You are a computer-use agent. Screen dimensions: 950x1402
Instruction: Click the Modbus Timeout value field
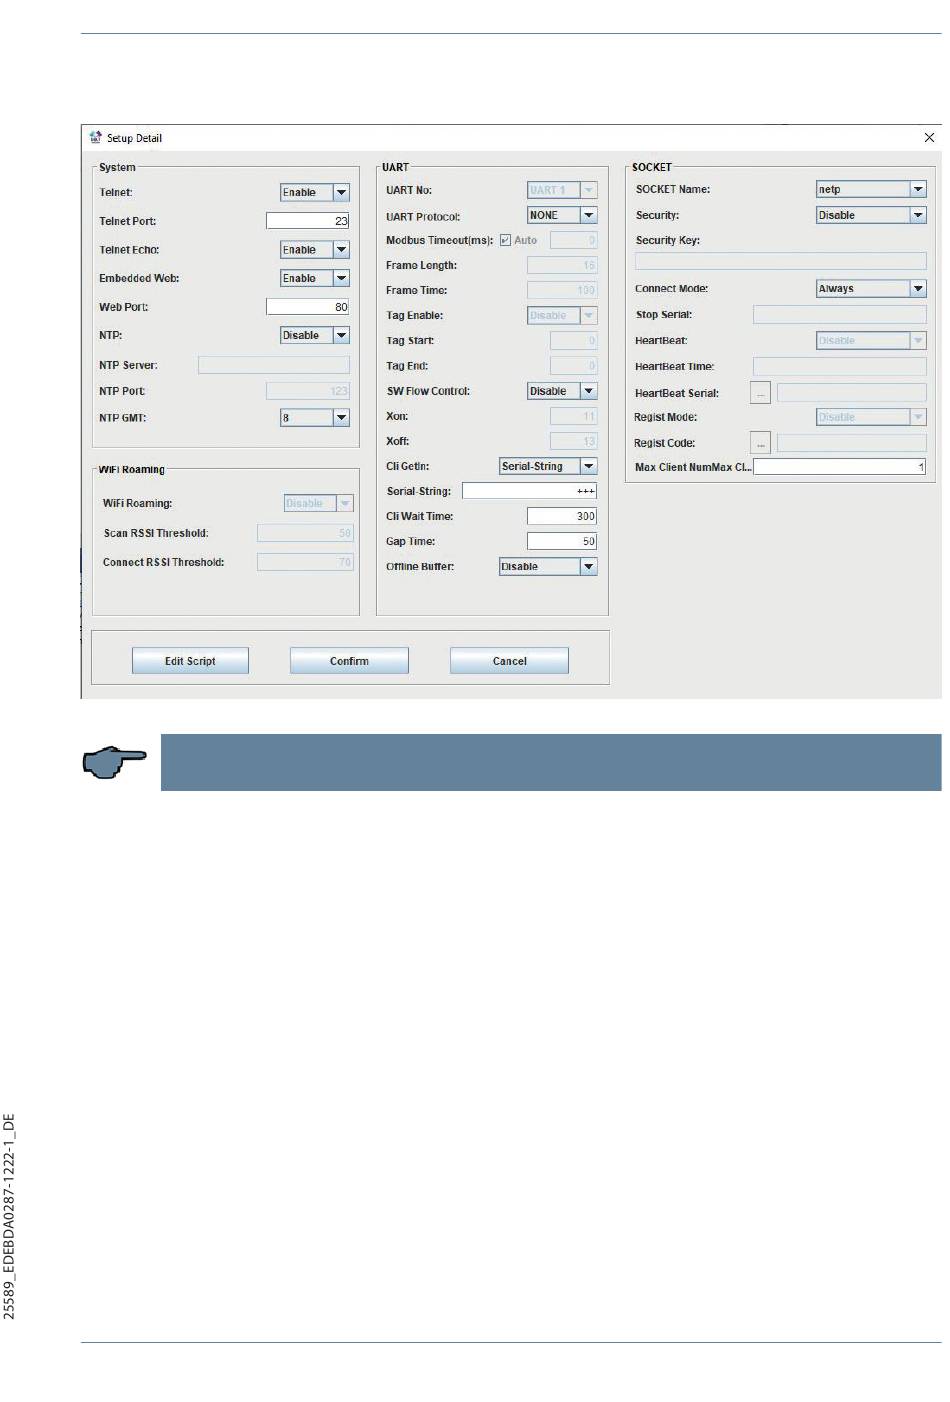click(574, 240)
